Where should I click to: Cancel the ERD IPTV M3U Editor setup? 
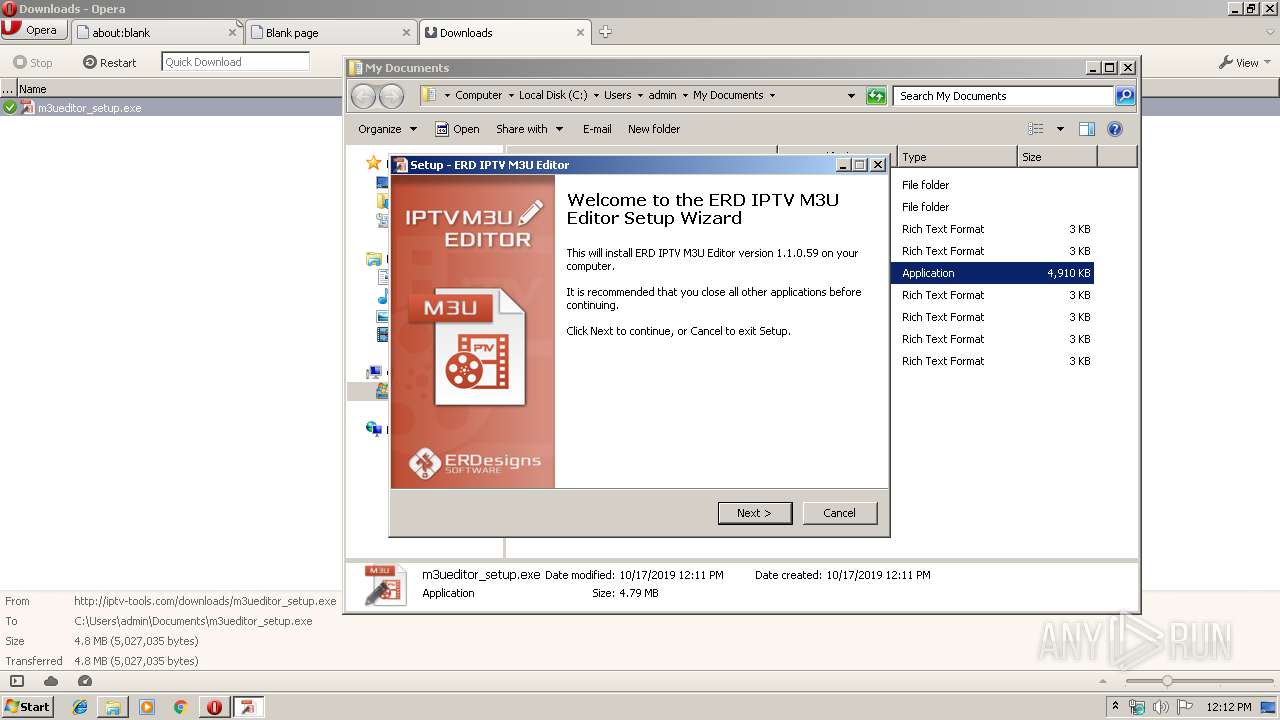839,513
